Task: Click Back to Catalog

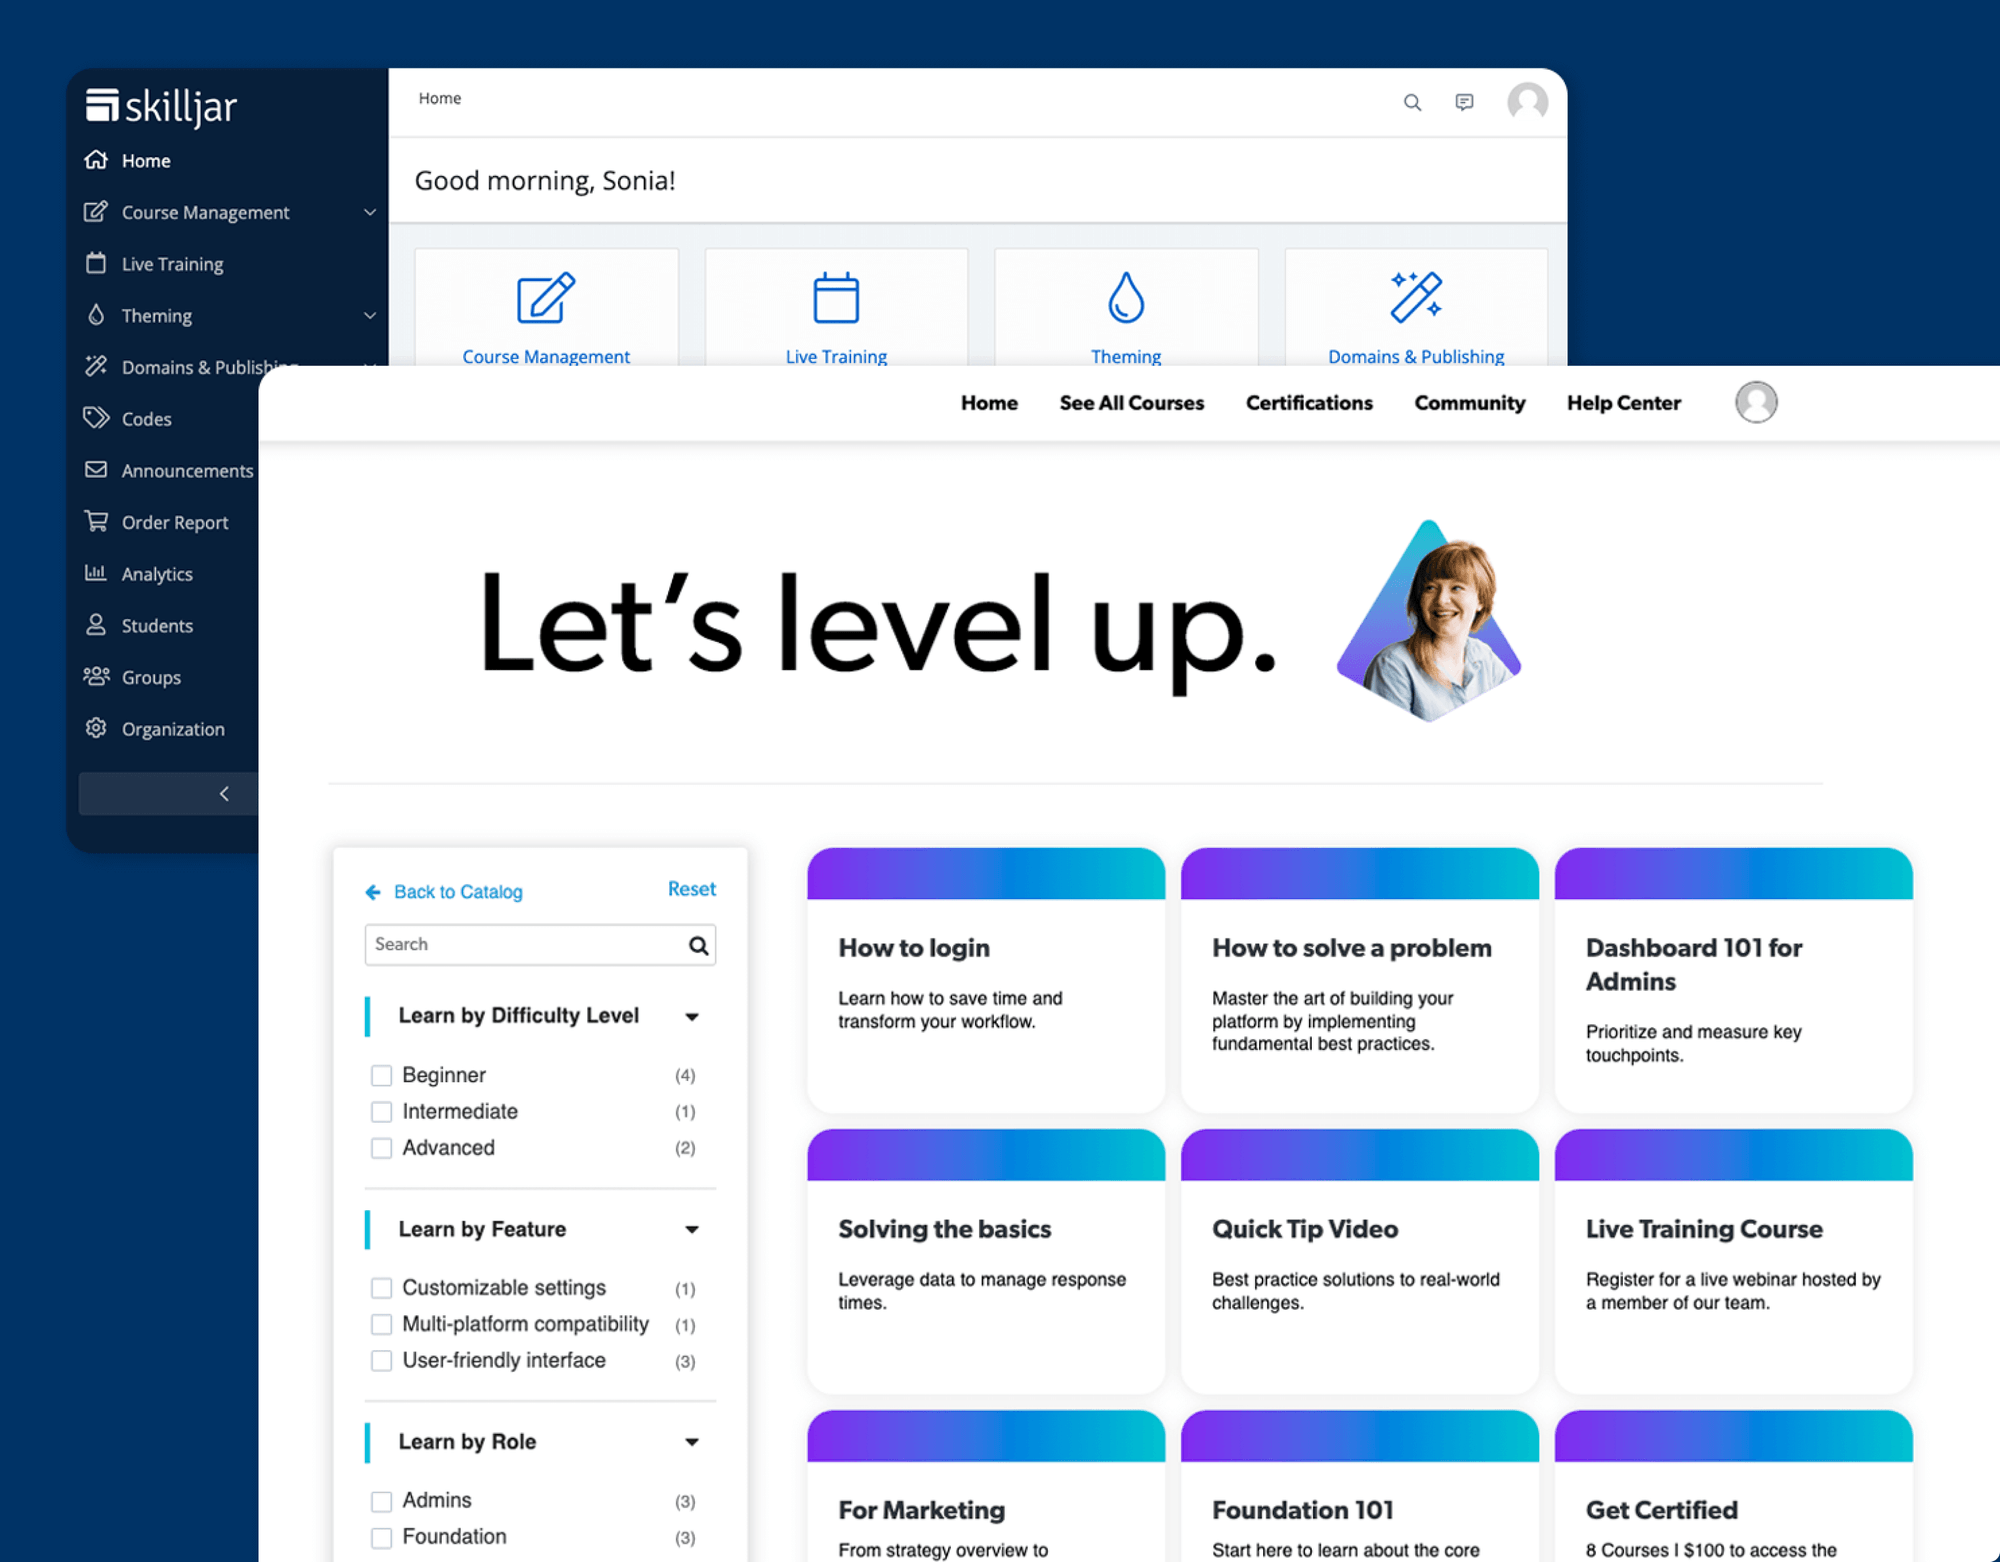Action: point(457,891)
